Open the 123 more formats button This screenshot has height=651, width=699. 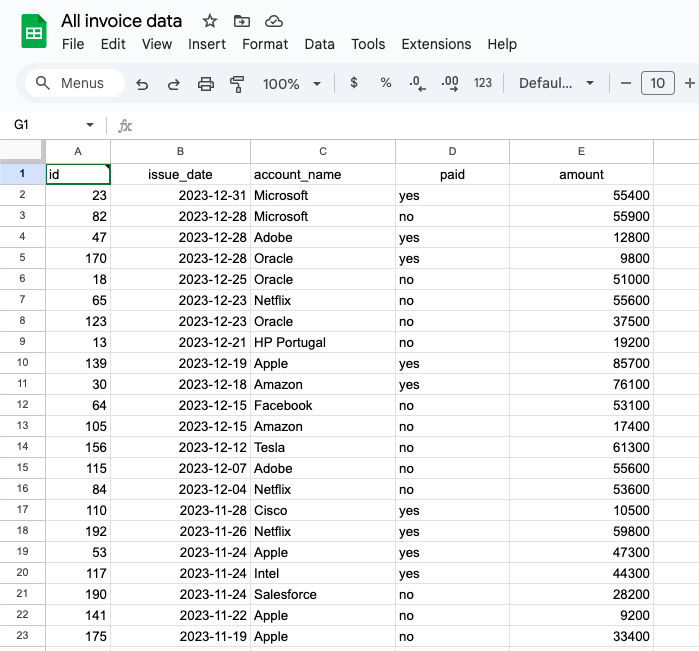click(x=483, y=83)
